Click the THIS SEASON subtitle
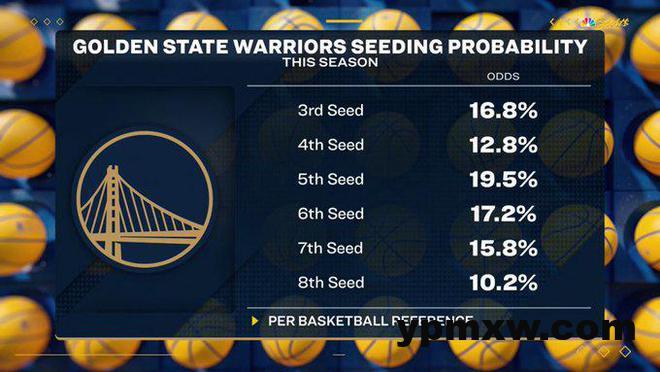This screenshot has height=372, width=660. 330,63
